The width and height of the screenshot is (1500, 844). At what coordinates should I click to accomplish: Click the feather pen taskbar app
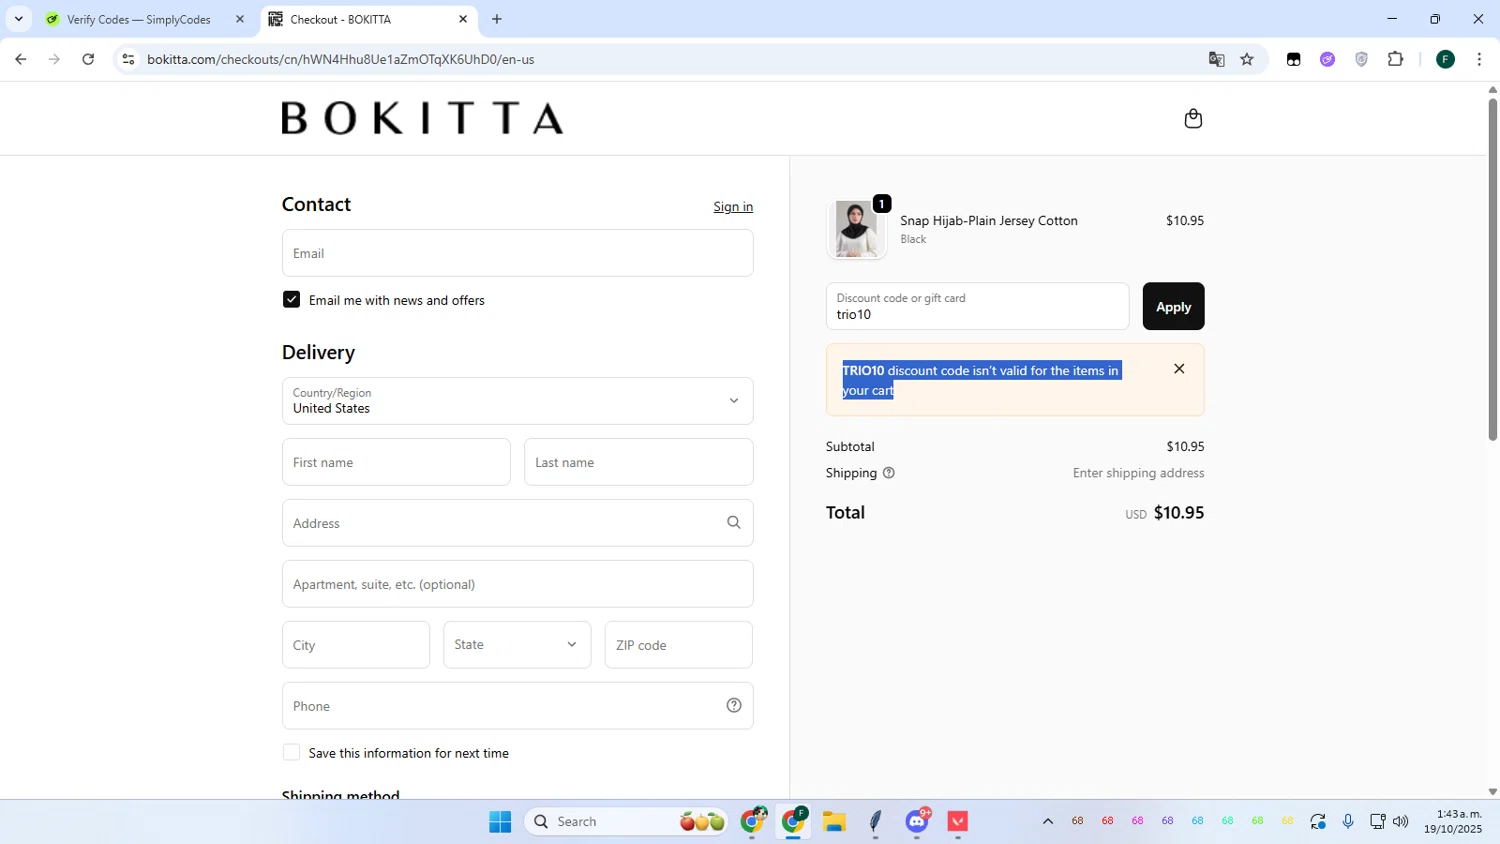(x=875, y=822)
